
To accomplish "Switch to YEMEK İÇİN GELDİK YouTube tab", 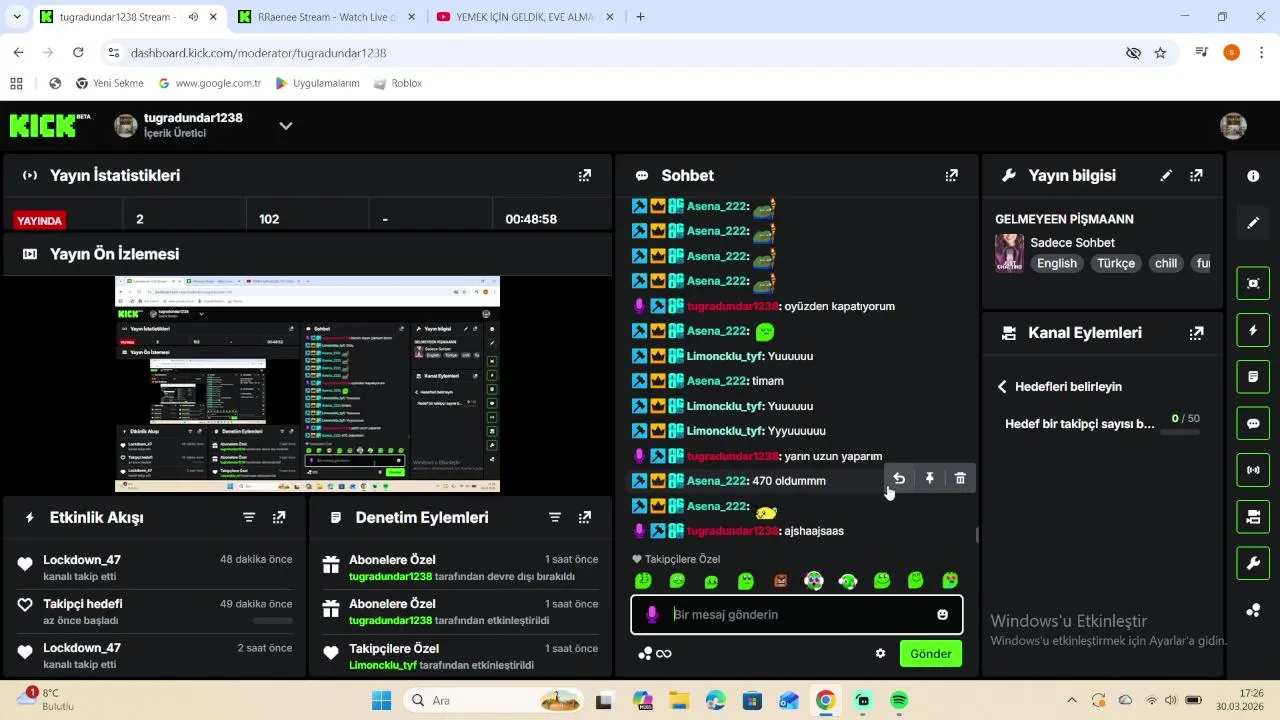I will (x=524, y=17).
